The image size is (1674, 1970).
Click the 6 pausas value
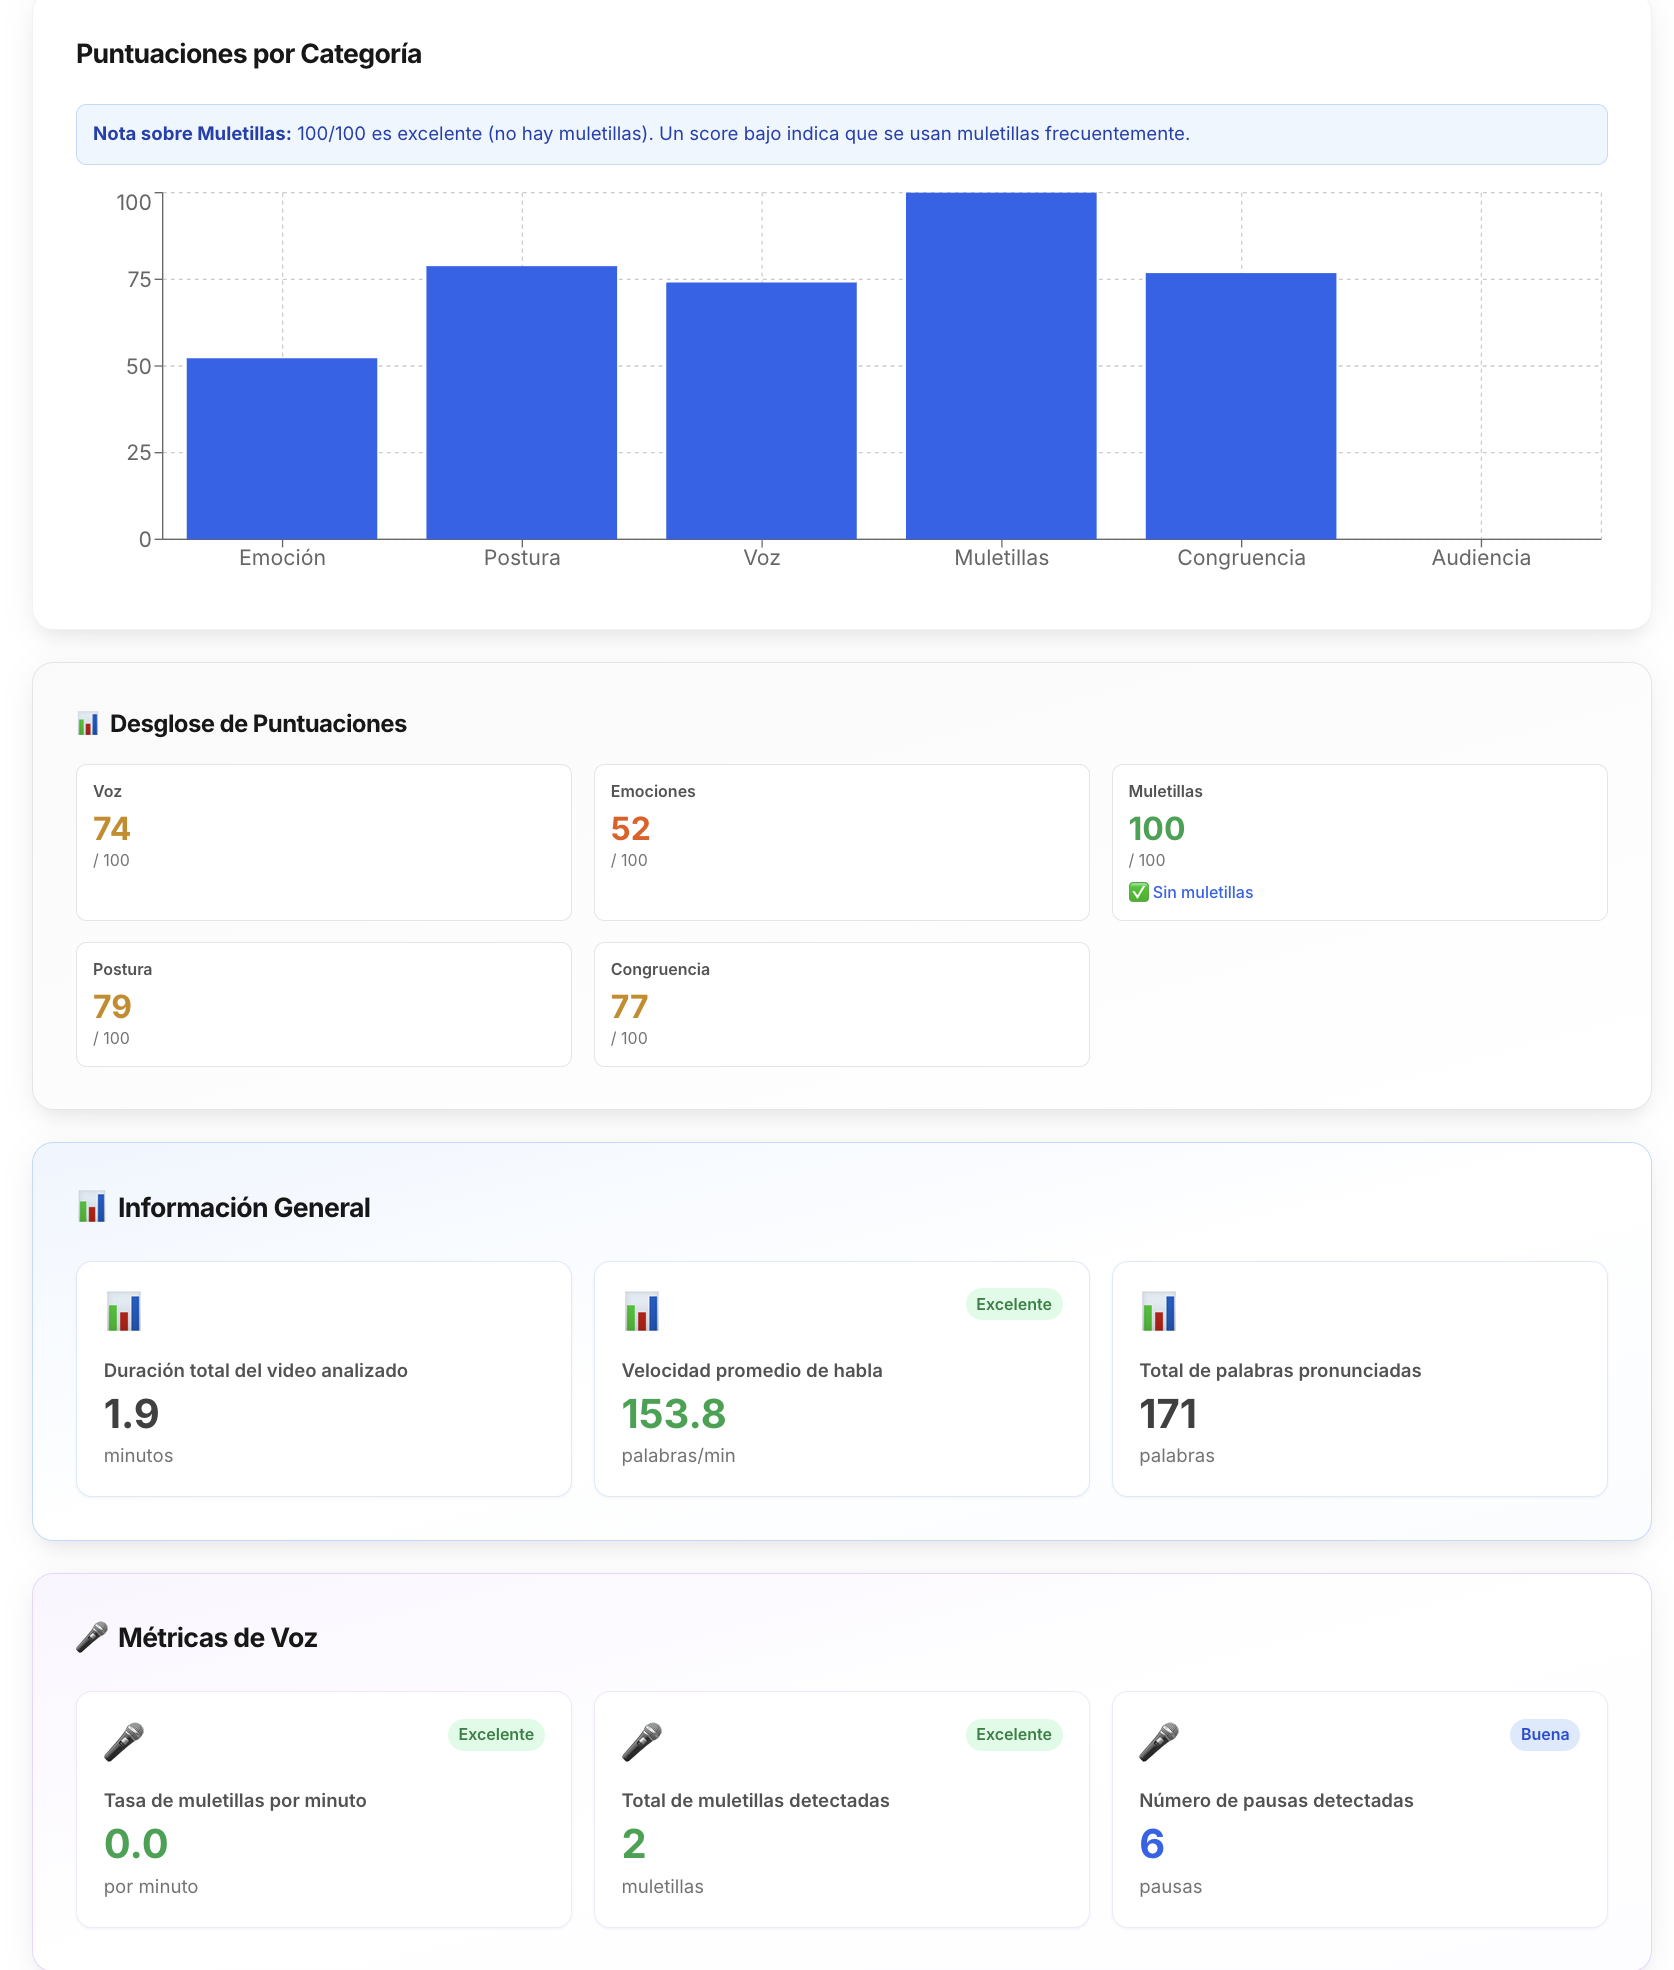pos(1152,1844)
